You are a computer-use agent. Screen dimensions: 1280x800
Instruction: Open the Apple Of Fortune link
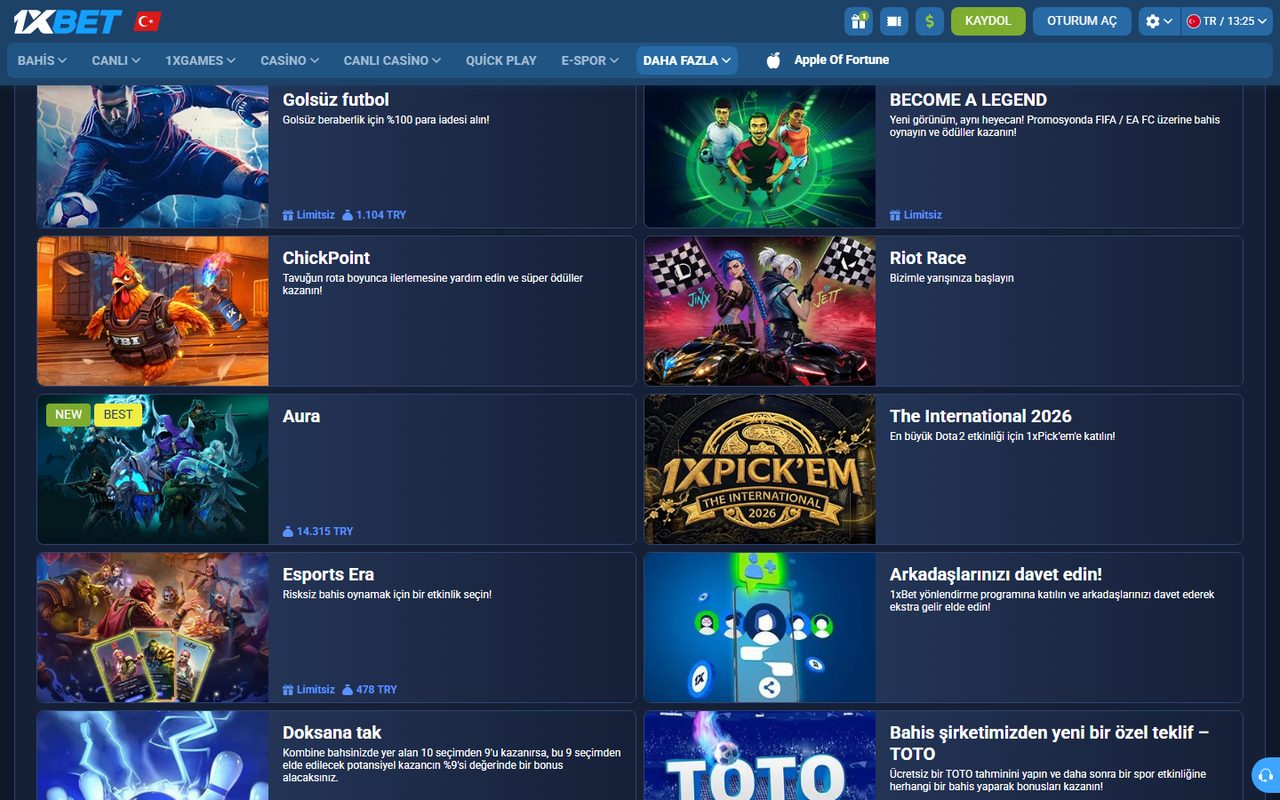coord(841,60)
